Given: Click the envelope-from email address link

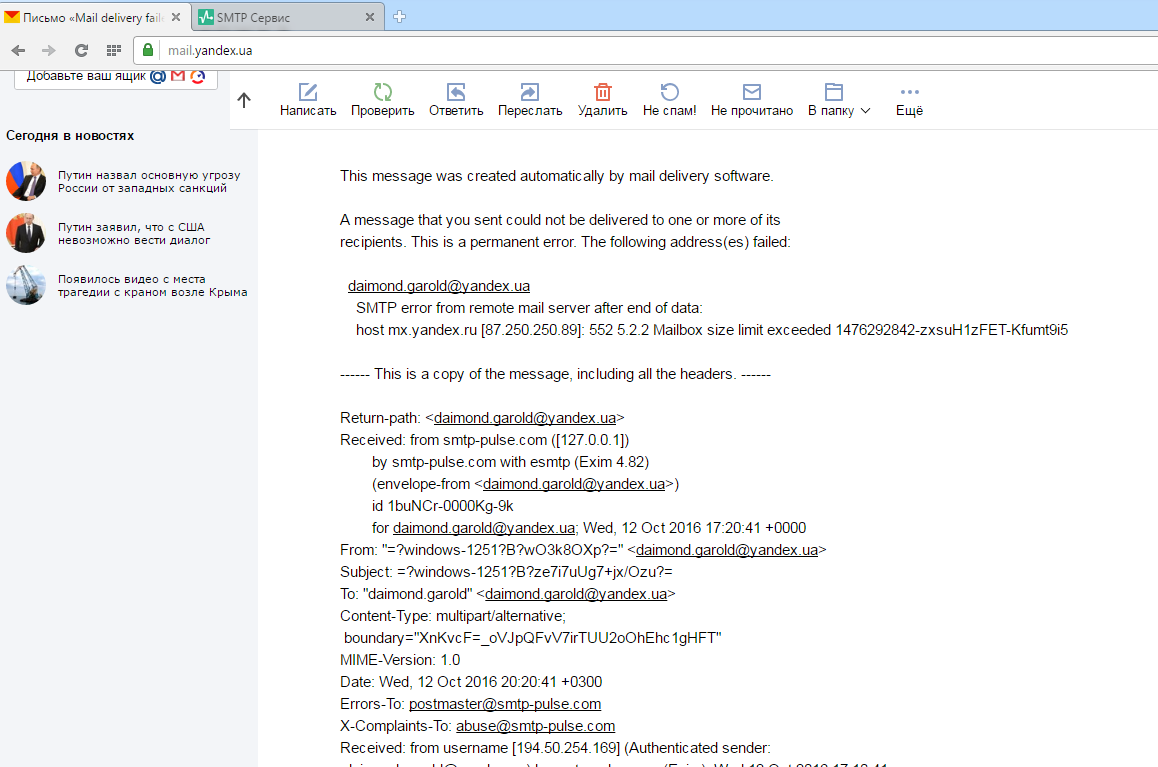Looking at the screenshot, I should 574,484.
